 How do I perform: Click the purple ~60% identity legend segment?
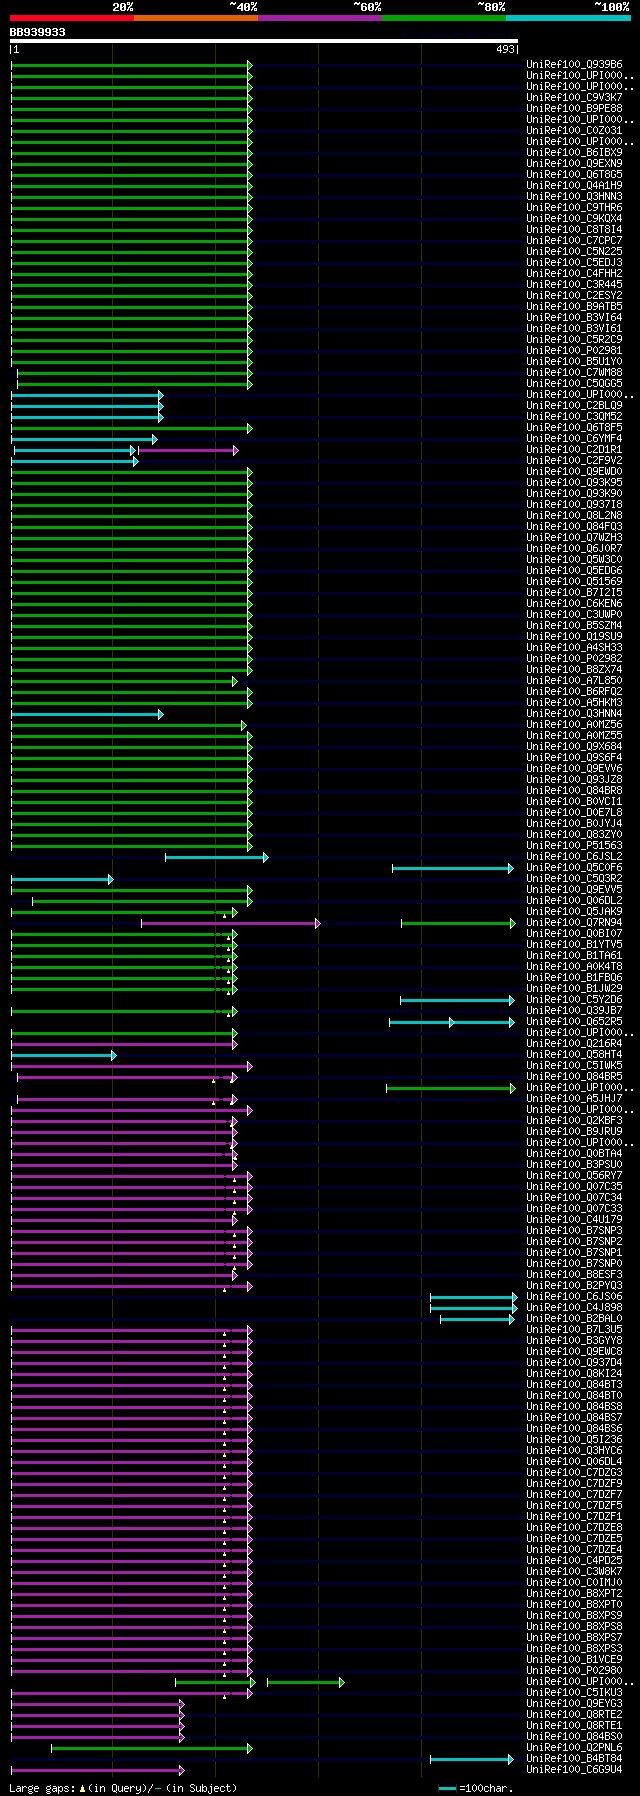coord(320,17)
